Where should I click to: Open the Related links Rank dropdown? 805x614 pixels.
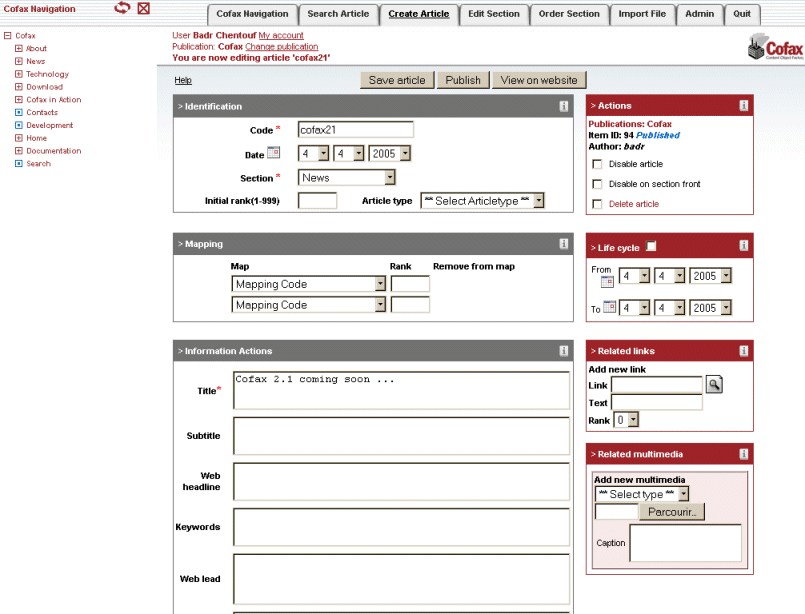tap(626, 420)
